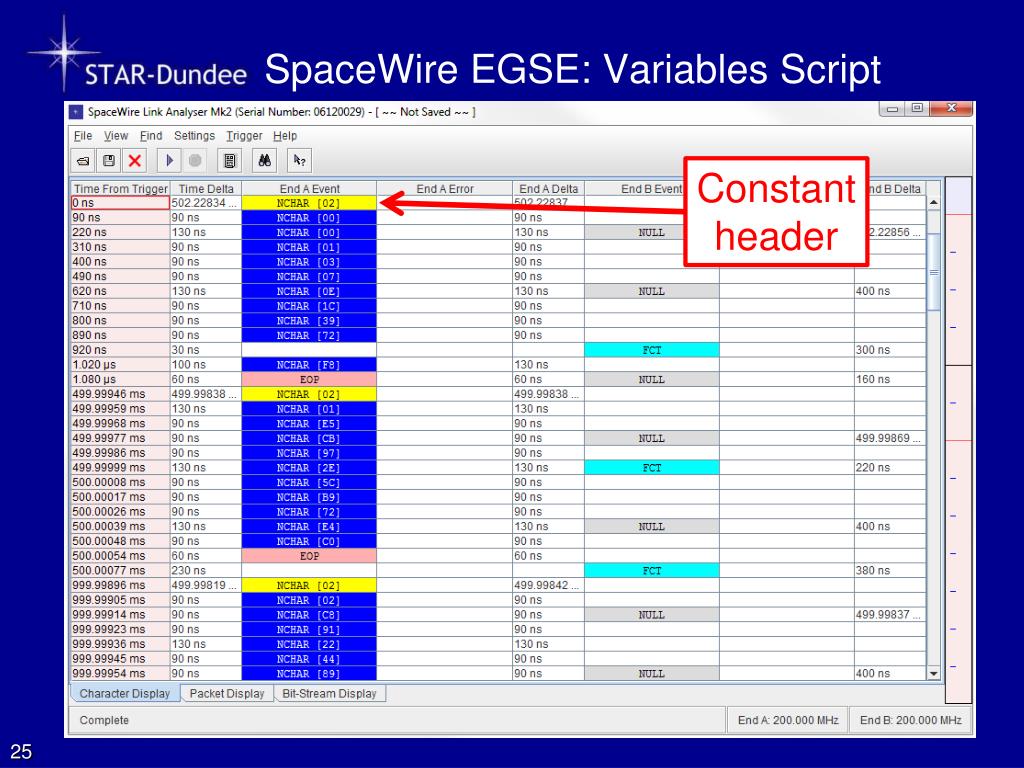
Task: Click the End A: 200.000 MHz status field
Action: (788, 720)
